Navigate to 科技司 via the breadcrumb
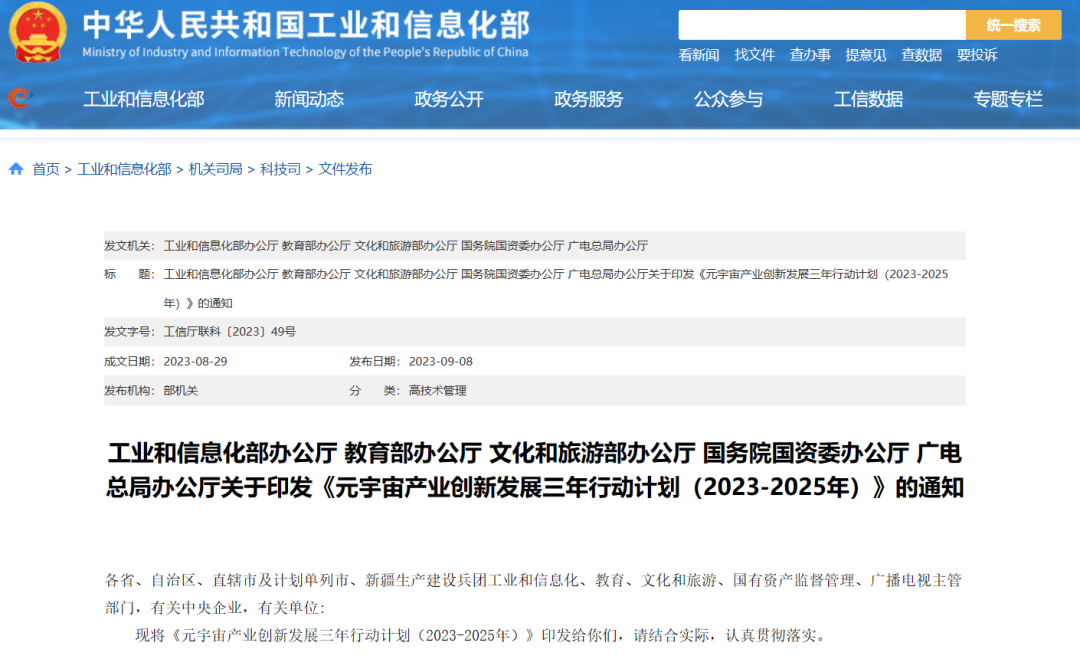 click(282, 169)
